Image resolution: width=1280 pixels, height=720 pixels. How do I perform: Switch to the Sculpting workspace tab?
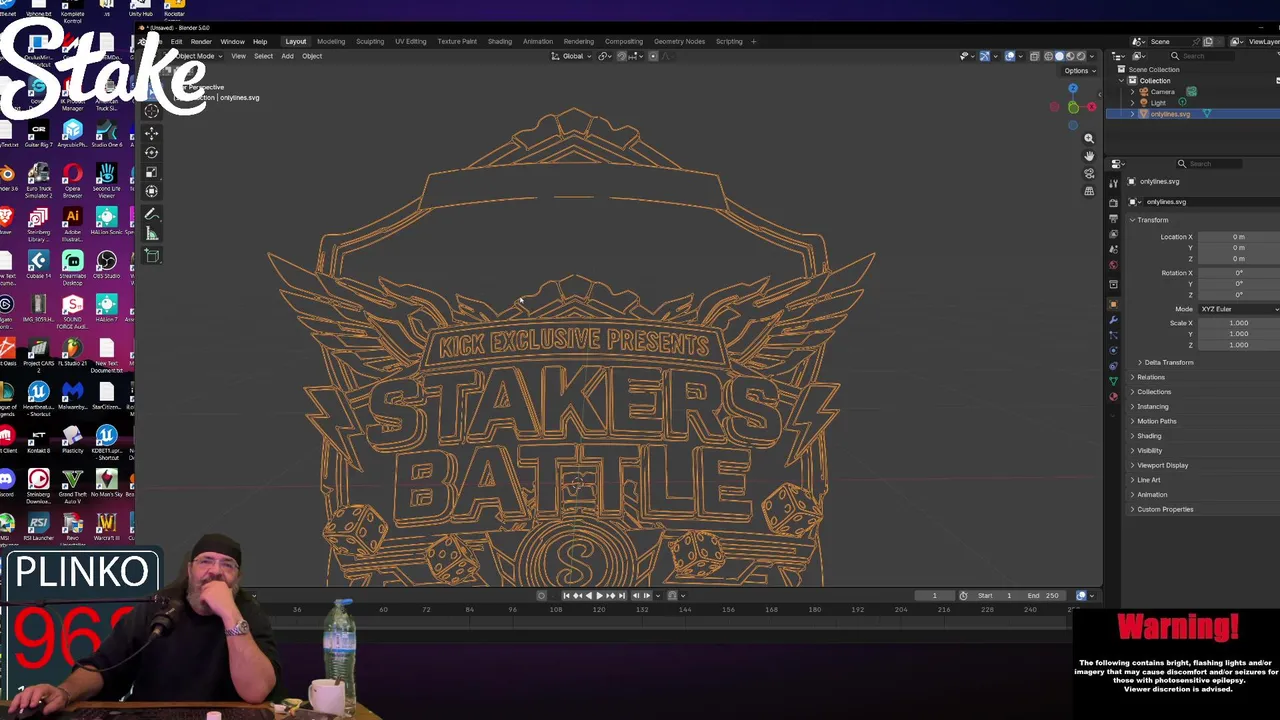[370, 41]
